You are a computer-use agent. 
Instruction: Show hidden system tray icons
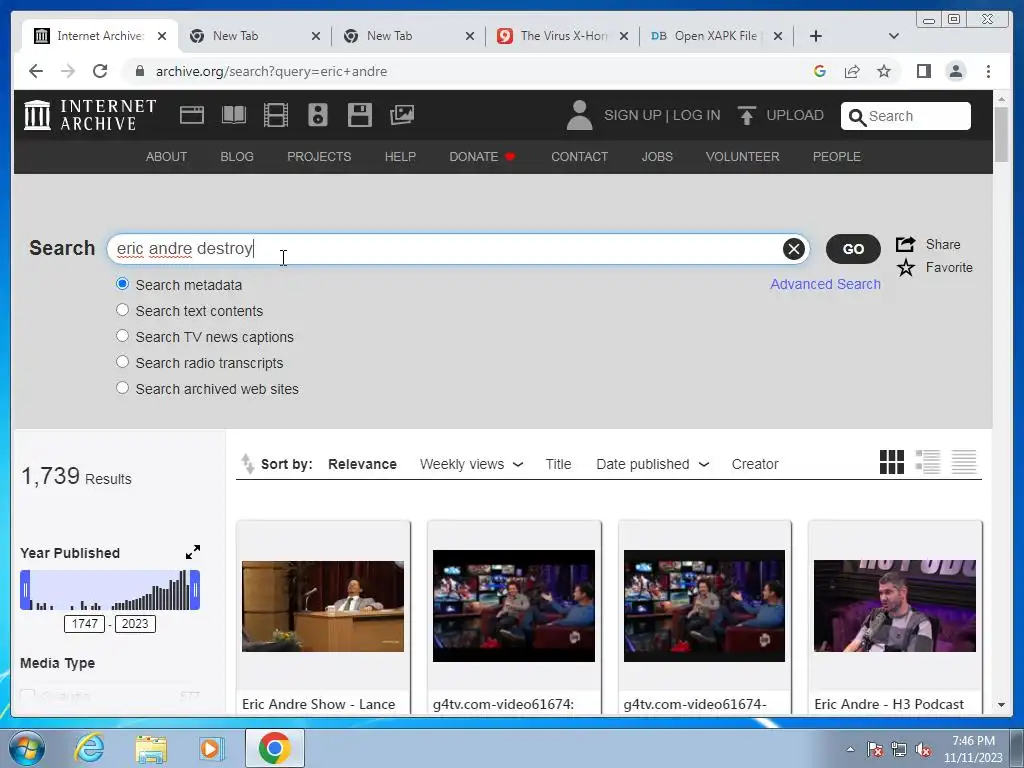click(x=850, y=749)
